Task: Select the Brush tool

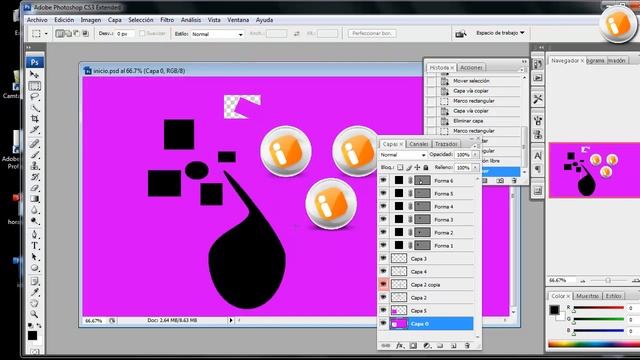Action: 34,154
